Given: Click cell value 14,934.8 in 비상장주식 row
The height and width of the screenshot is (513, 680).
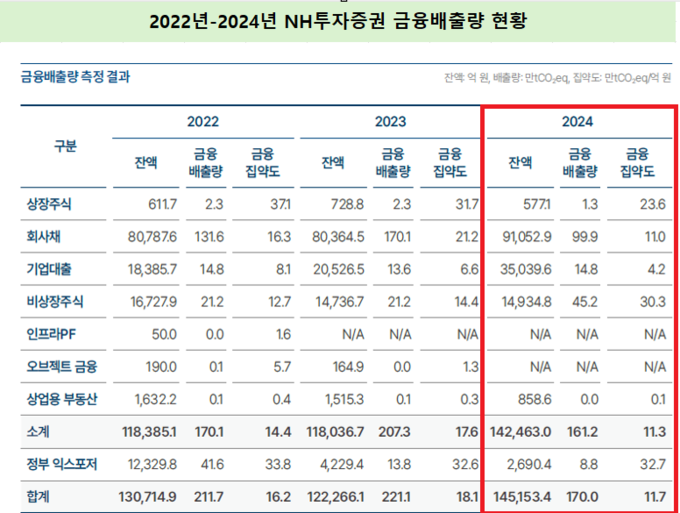Looking at the screenshot, I should (526, 302).
